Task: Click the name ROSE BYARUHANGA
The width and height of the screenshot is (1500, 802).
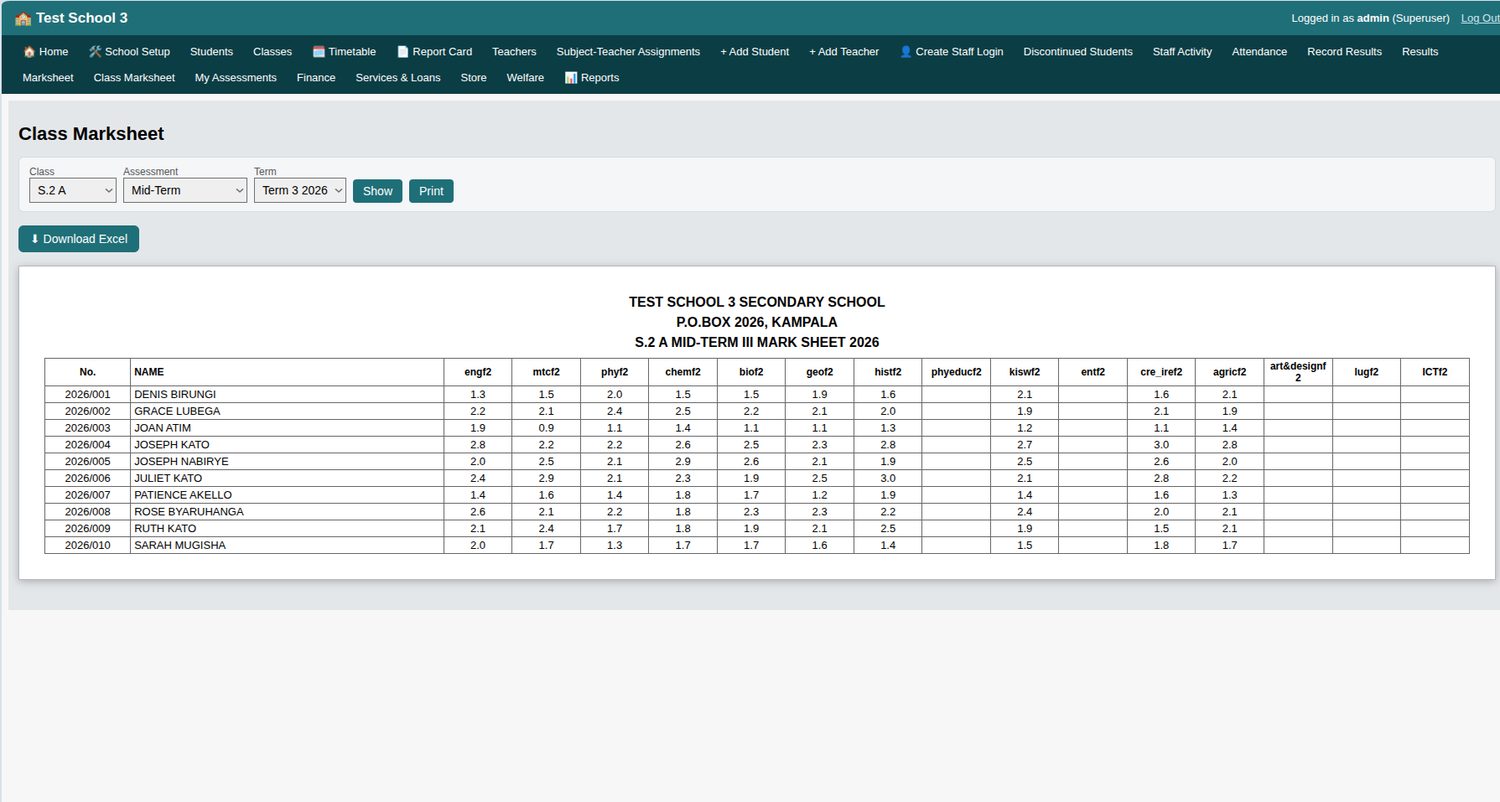Action: point(189,512)
